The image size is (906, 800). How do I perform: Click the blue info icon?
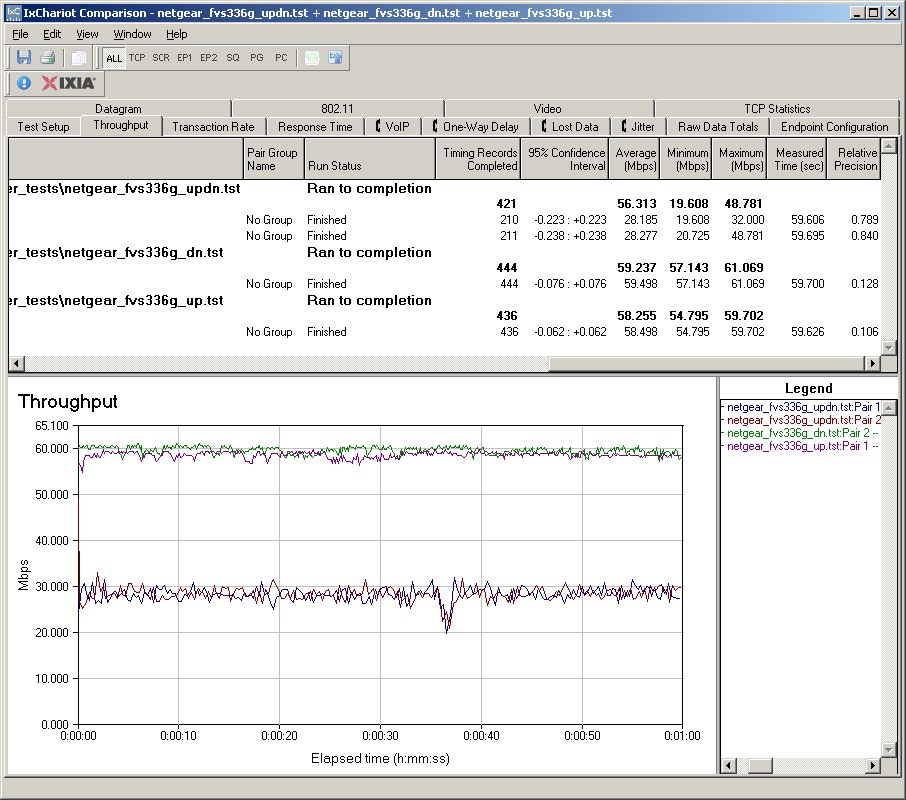tap(24, 83)
